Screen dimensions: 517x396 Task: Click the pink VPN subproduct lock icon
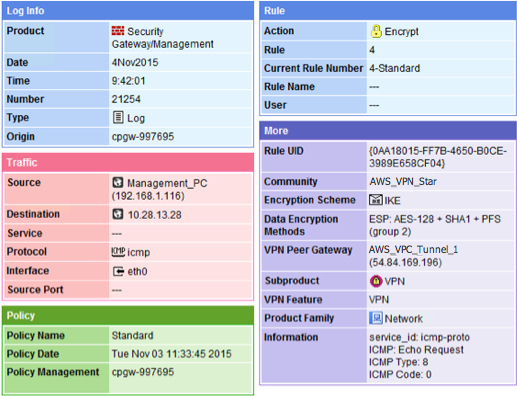(376, 281)
